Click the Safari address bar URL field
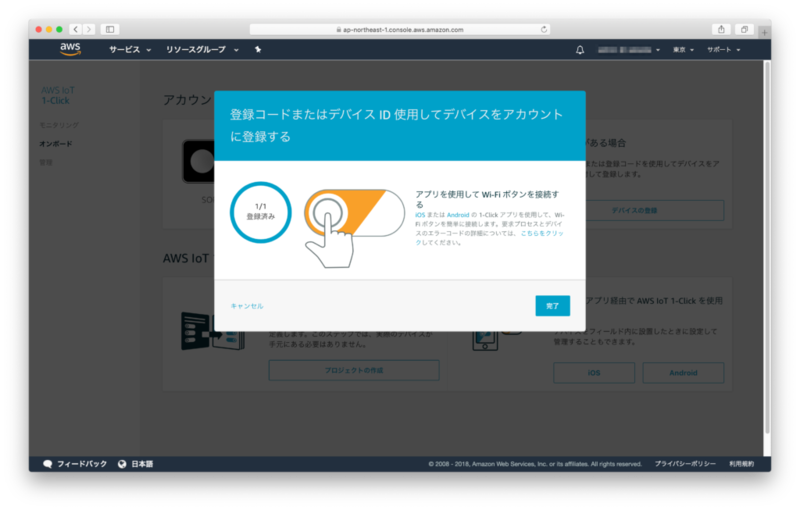 [399, 30]
